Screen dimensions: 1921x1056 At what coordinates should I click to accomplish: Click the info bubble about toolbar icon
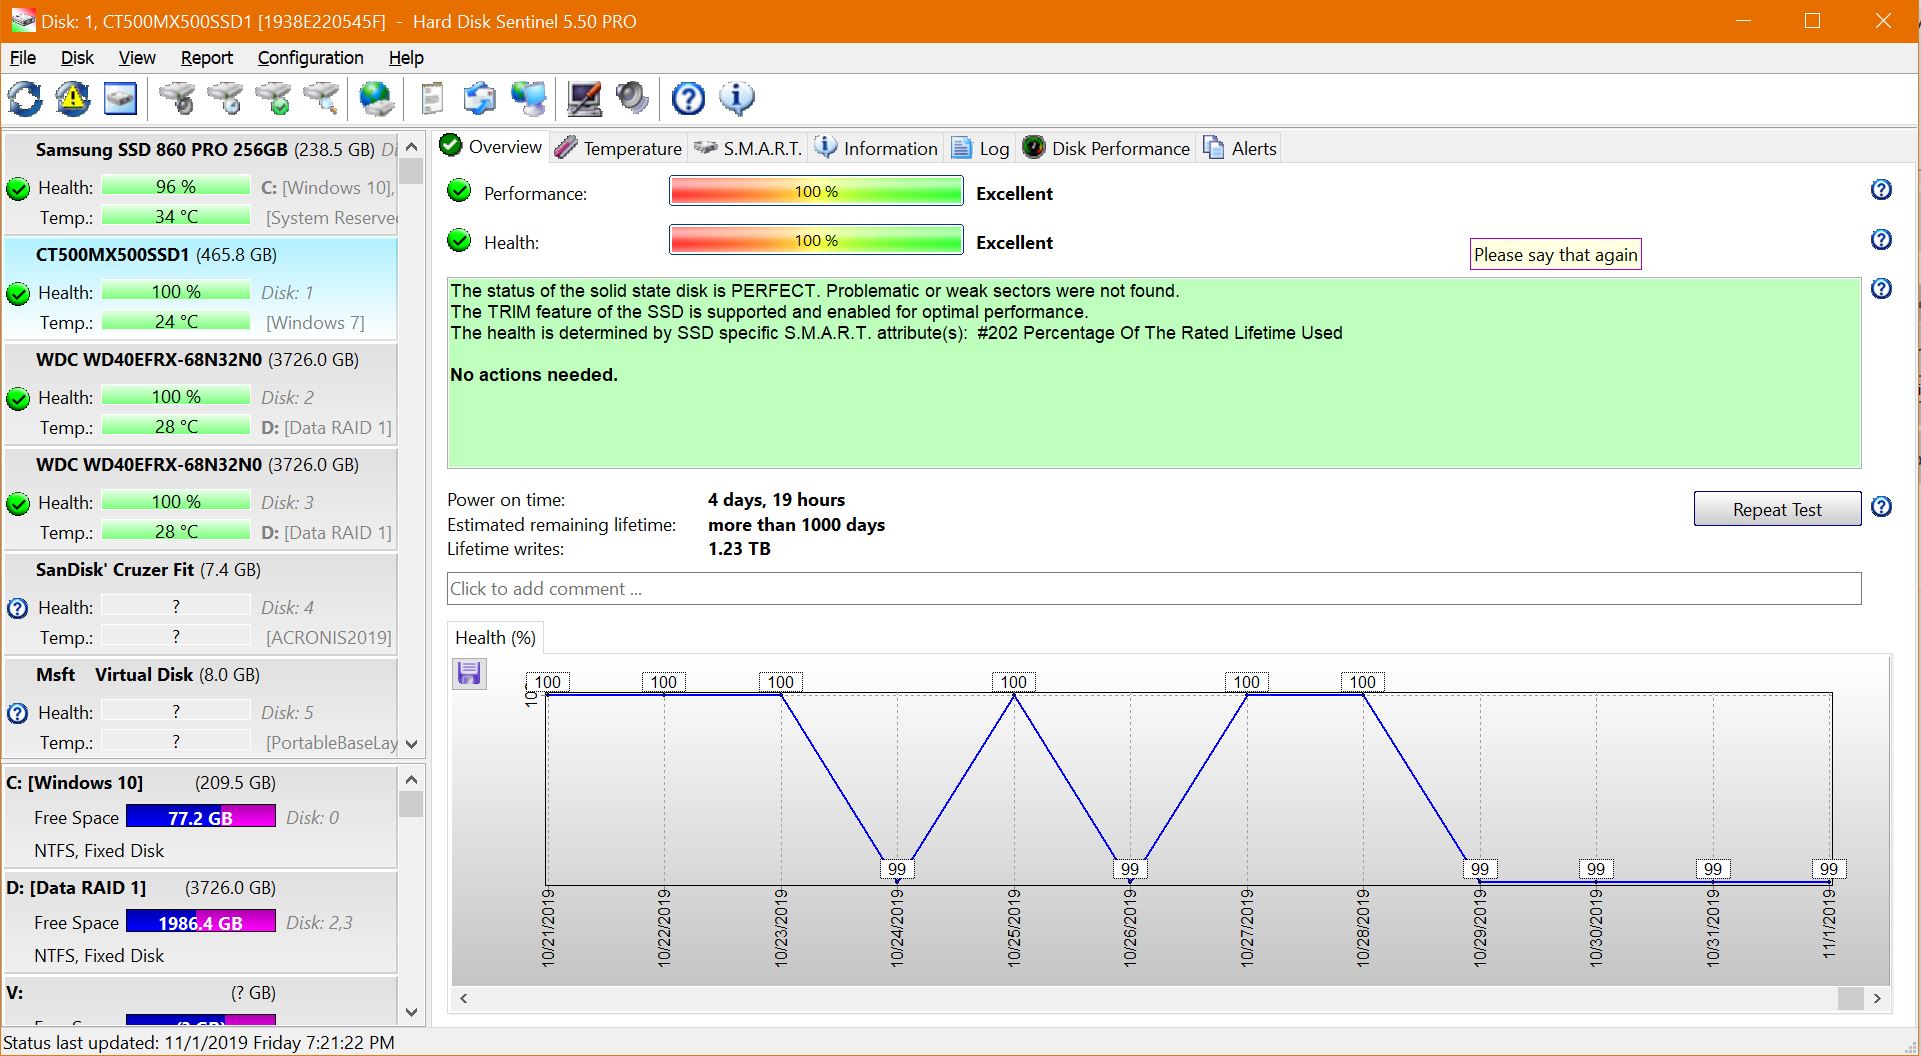pos(737,99)
